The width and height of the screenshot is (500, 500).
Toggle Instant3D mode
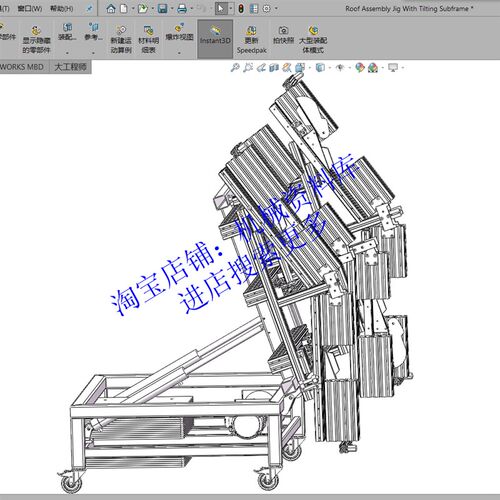coord(215,38)
